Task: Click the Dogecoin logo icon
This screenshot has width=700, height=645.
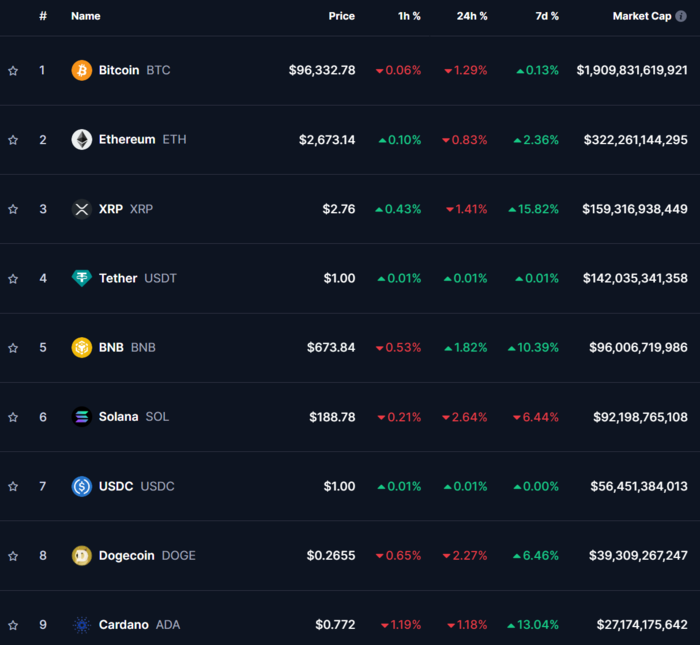Action: (82, 556)
